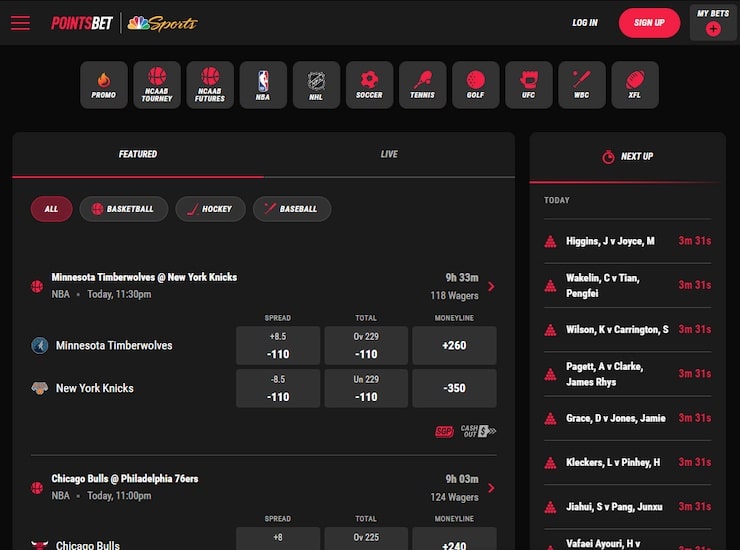Screen dimensions: 740x550
Task: Select the Promo flame icon
Action: pos(104,84)
